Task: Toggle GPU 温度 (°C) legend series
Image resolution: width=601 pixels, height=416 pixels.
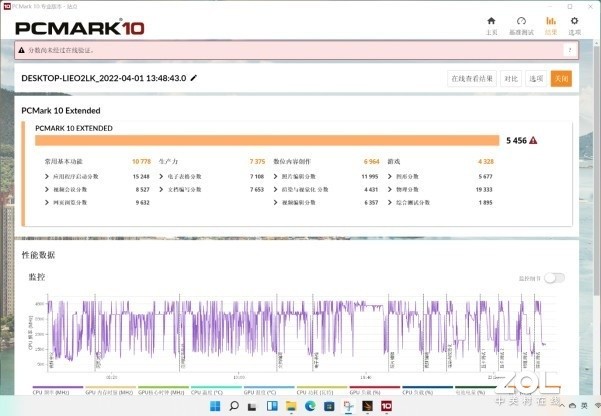Action: click(x=269, y=391)
